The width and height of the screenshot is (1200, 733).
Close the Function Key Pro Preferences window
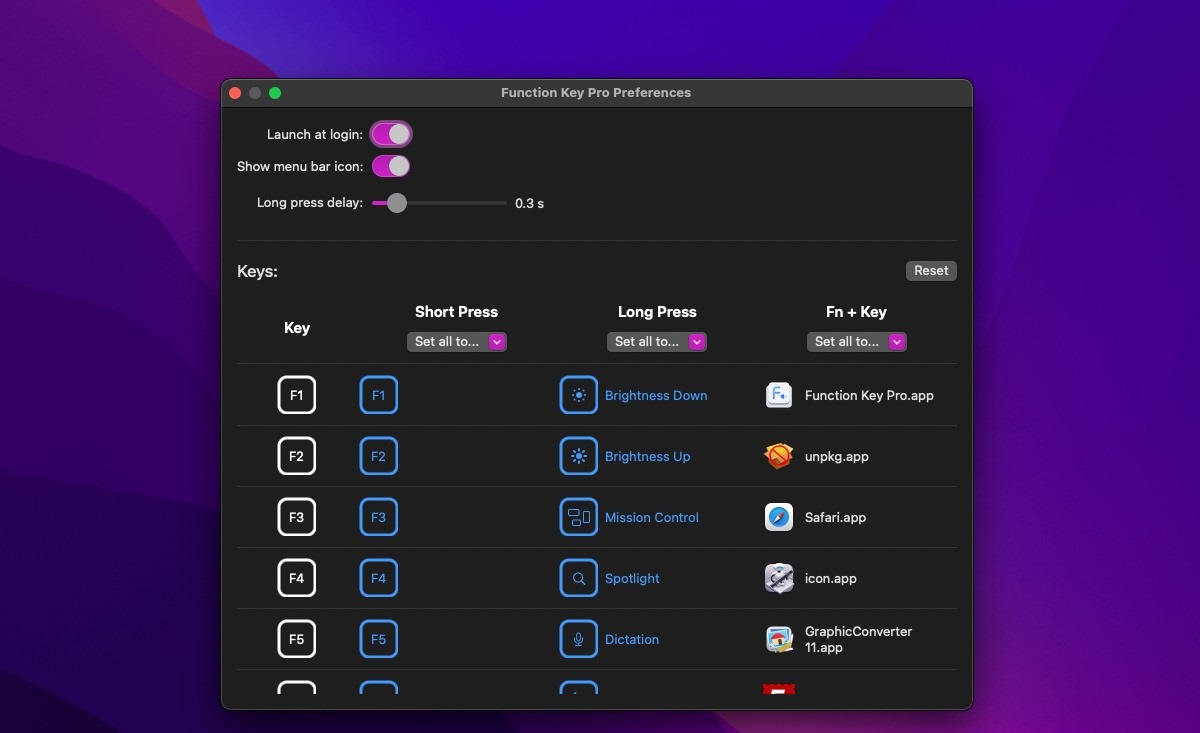point(235,93)
